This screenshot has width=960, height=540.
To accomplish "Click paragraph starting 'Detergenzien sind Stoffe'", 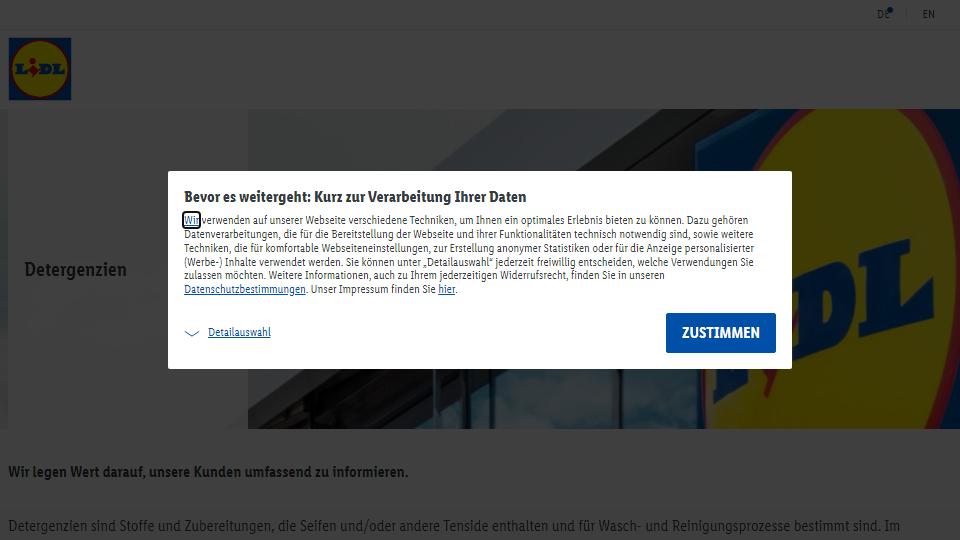I will coord(454,526).
